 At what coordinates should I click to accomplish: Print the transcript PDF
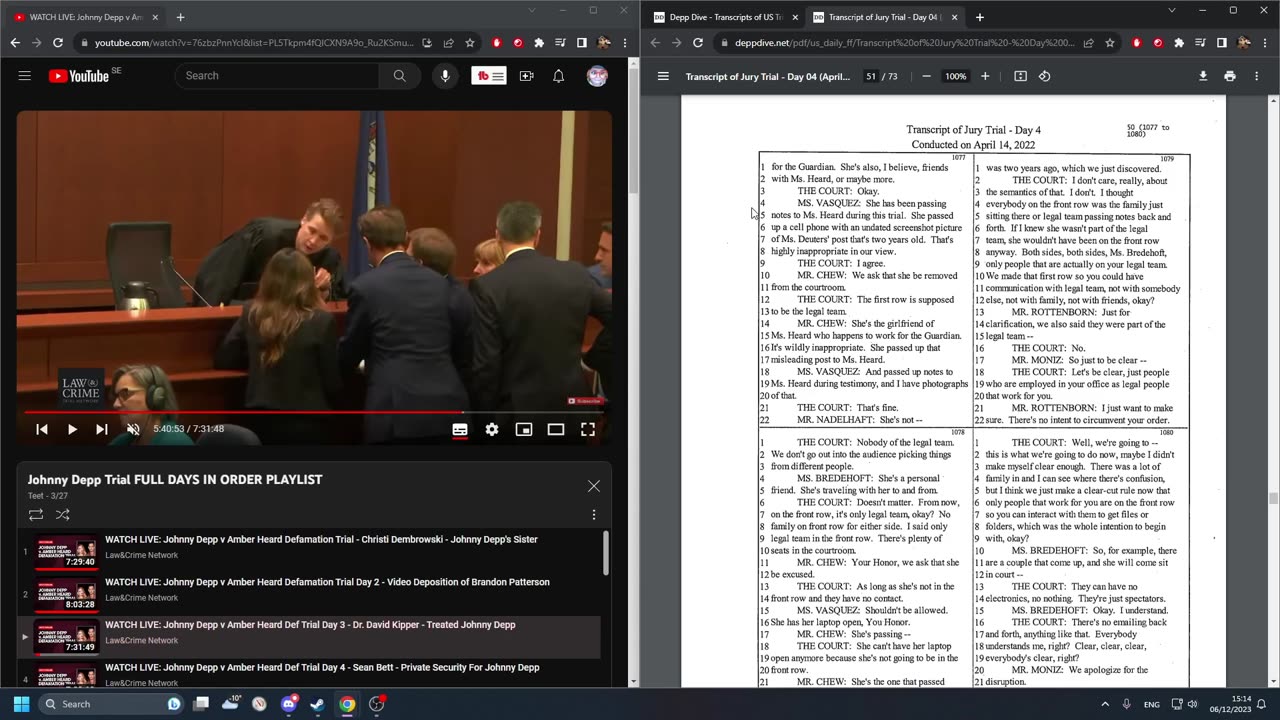[x=1230, y=76]
